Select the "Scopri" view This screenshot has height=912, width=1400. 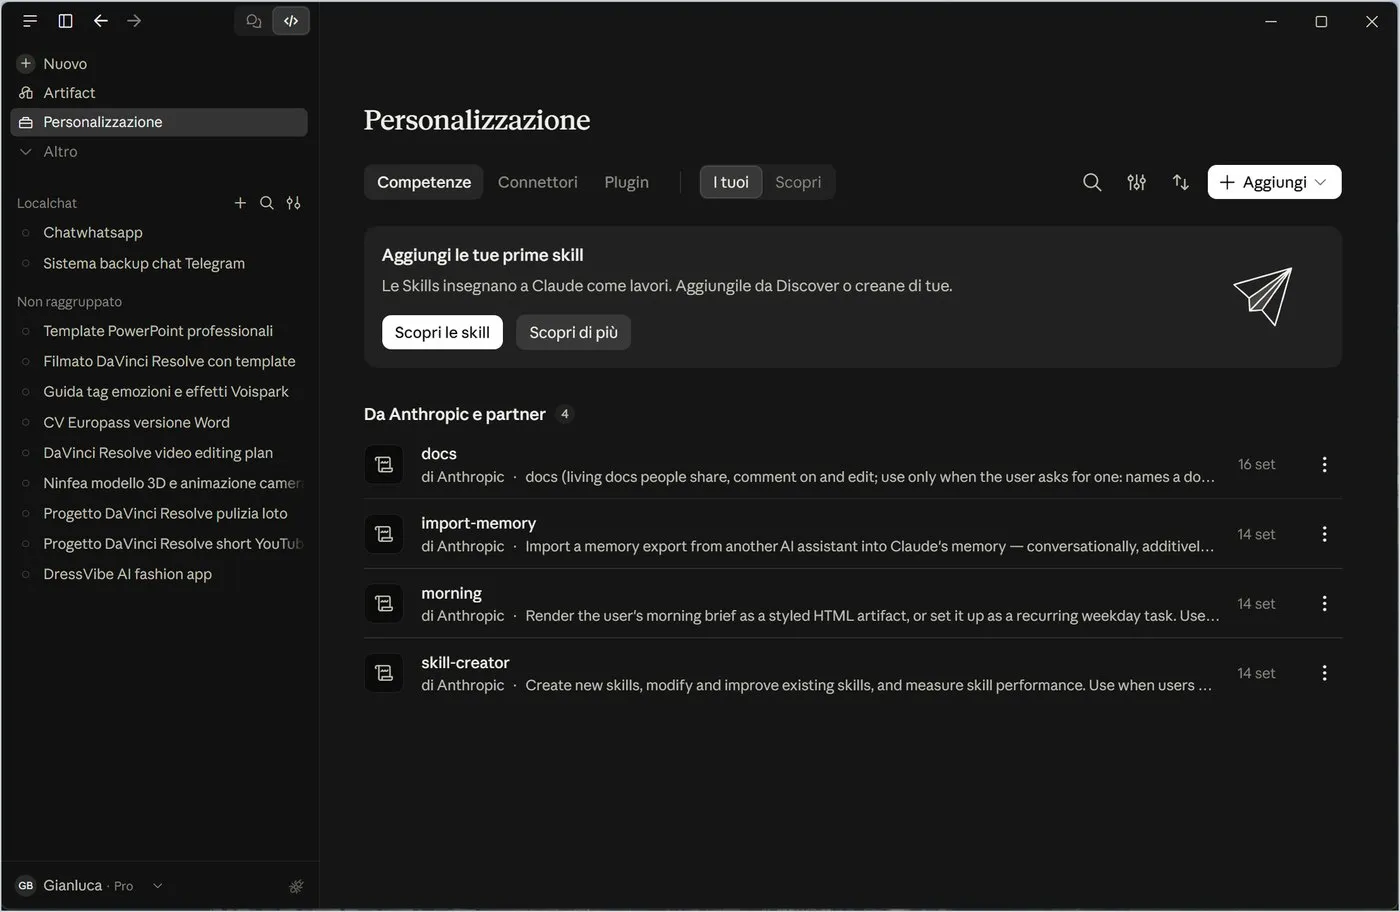point(798,182)
